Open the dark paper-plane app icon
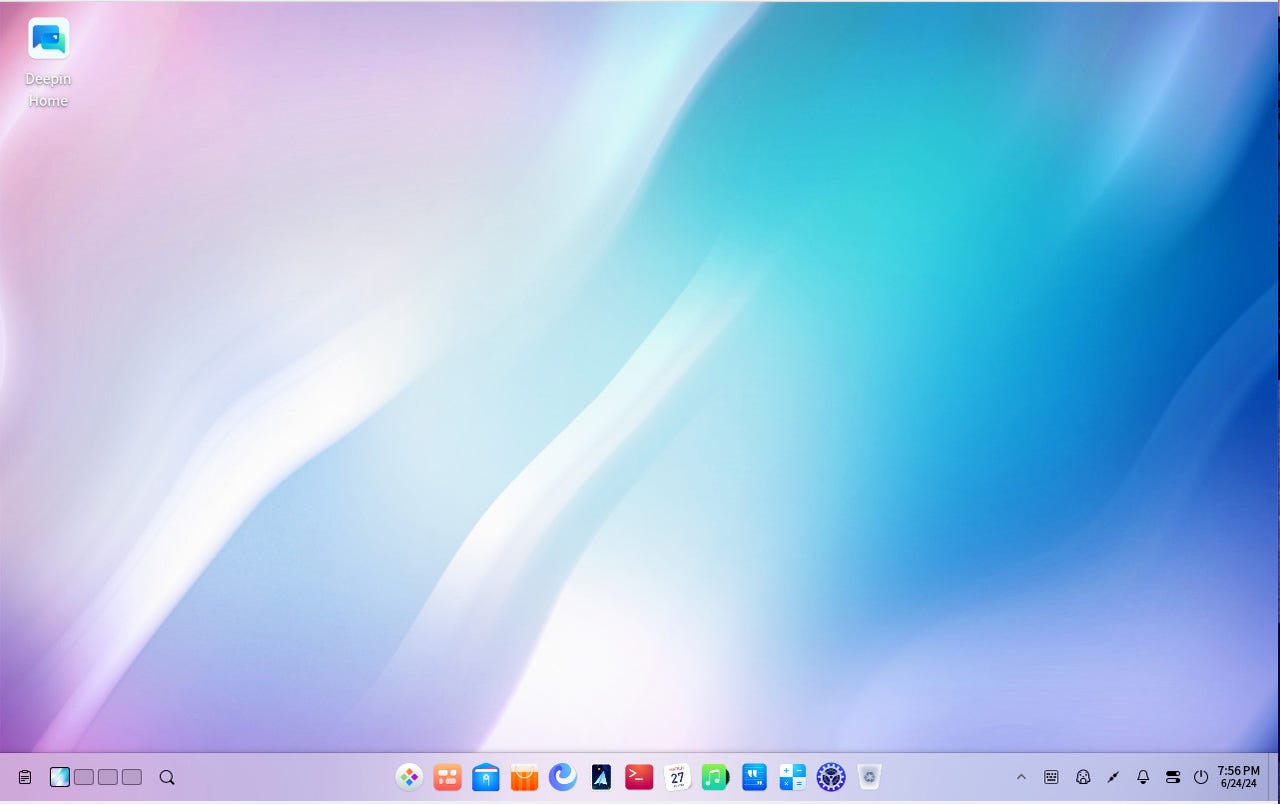 601,777
